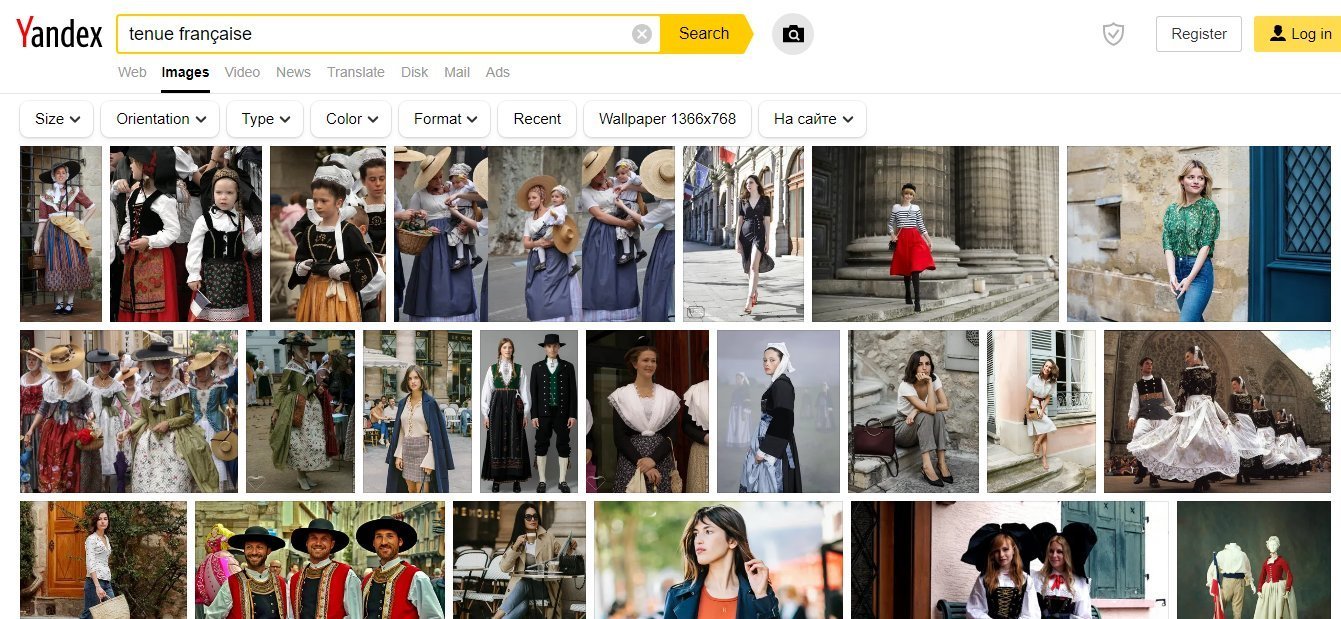Toggle the Recent filter
The height and width of the screenshot is (619, 1341).
pos(537,119)
